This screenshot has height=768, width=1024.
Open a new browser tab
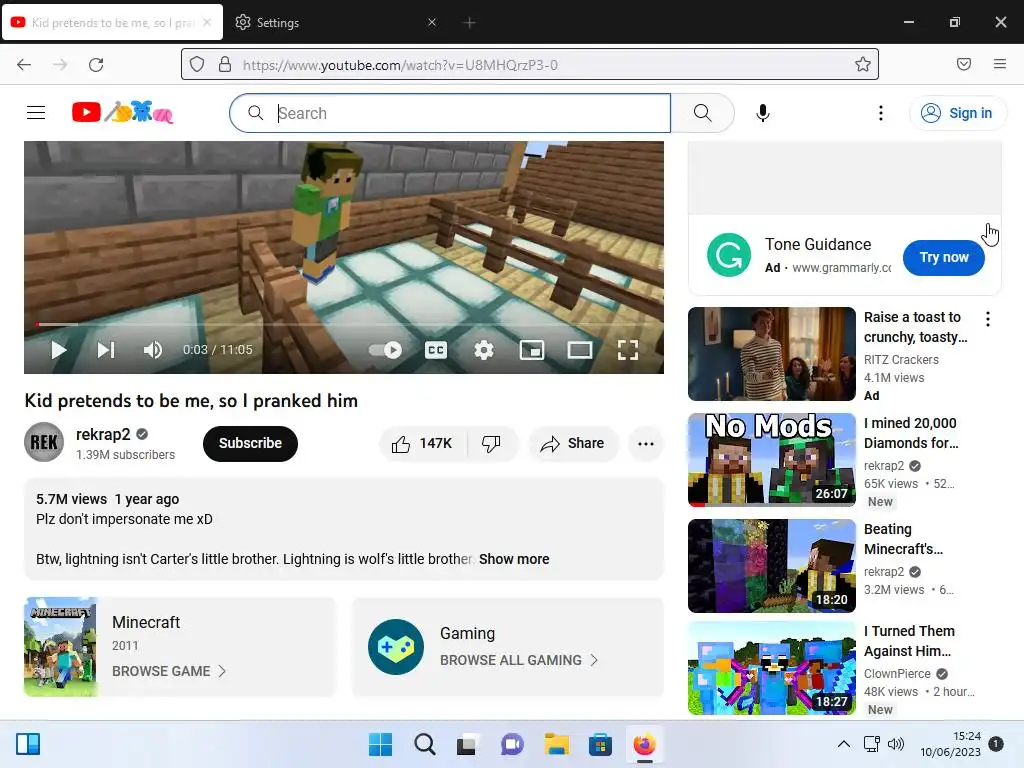click(469, 23)
